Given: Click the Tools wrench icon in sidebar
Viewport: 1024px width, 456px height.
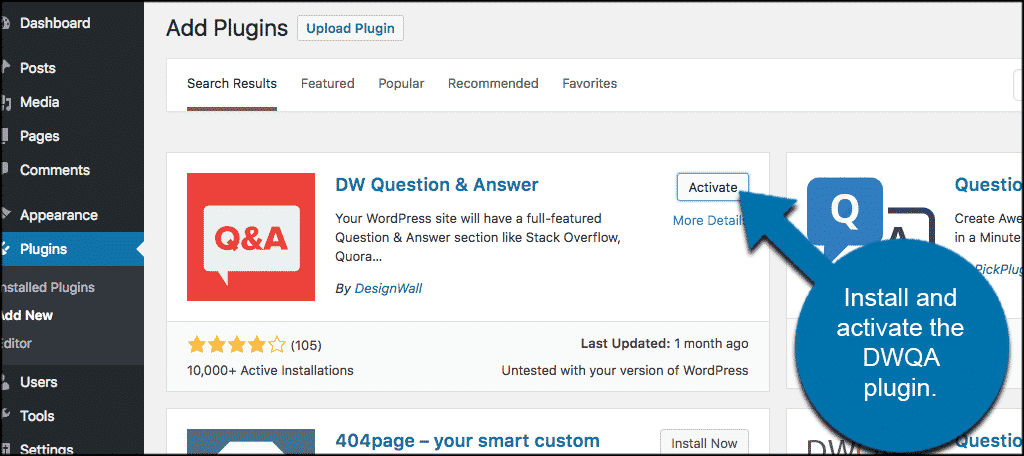Looking at the screenshot, I should (x=6, y=415).
